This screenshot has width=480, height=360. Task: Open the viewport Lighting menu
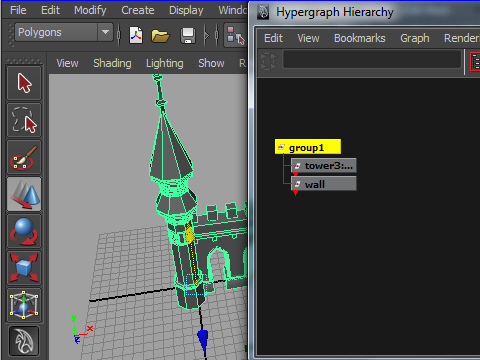[165, 63]
